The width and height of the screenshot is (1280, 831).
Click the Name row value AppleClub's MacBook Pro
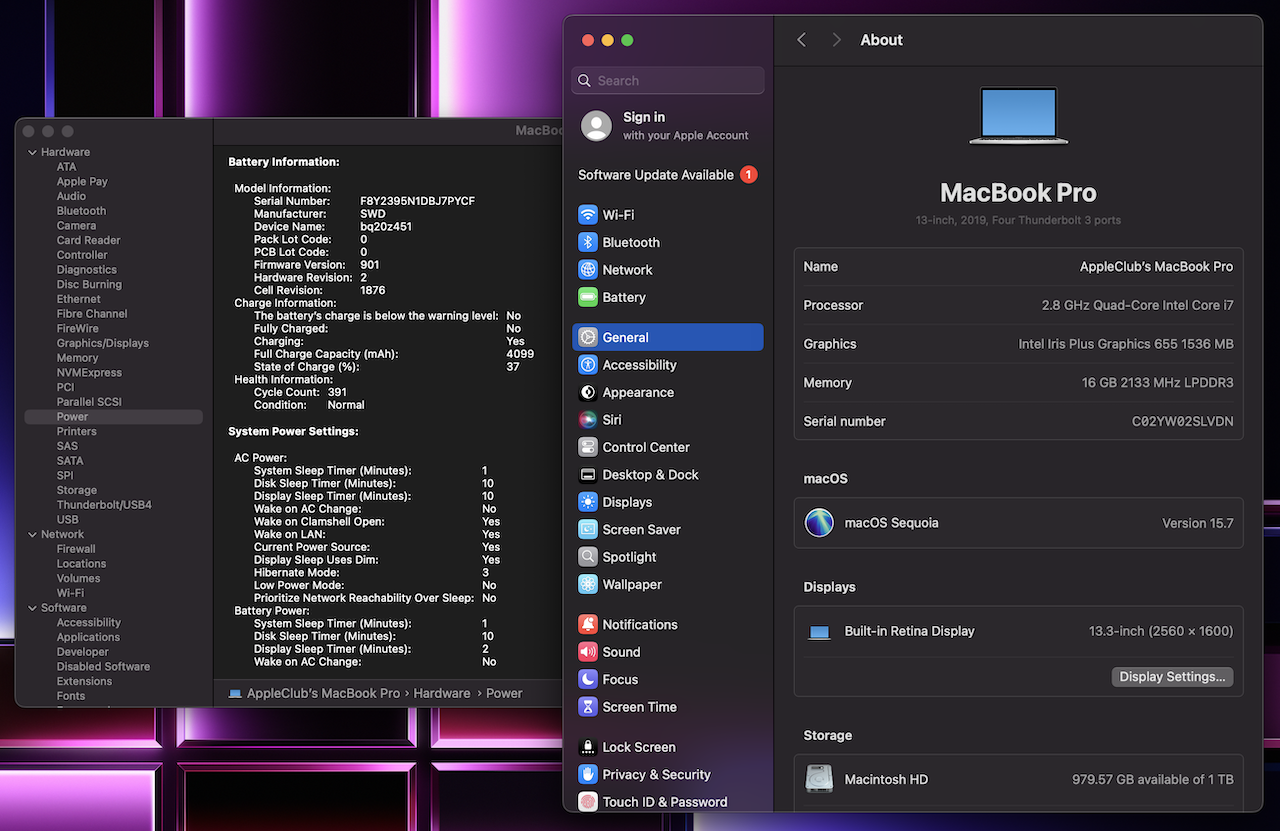pyautogui.click(x=1156, y=267)
